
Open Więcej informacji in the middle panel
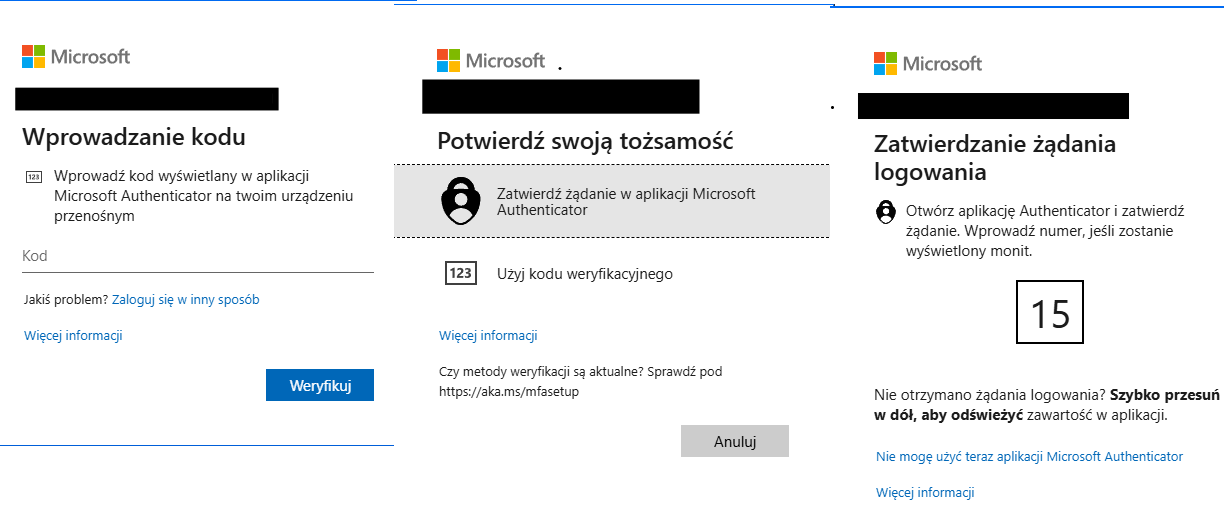pos(488,335)
